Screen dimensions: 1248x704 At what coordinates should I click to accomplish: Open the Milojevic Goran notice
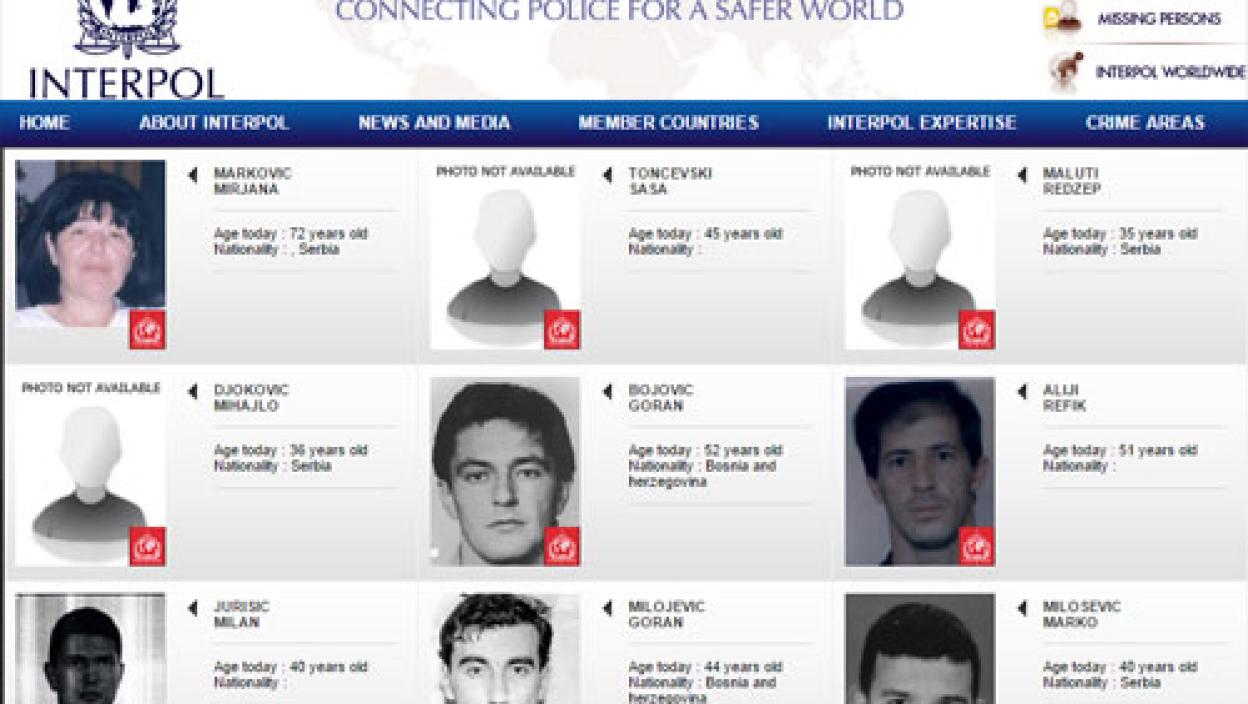[x=667, y=615]
